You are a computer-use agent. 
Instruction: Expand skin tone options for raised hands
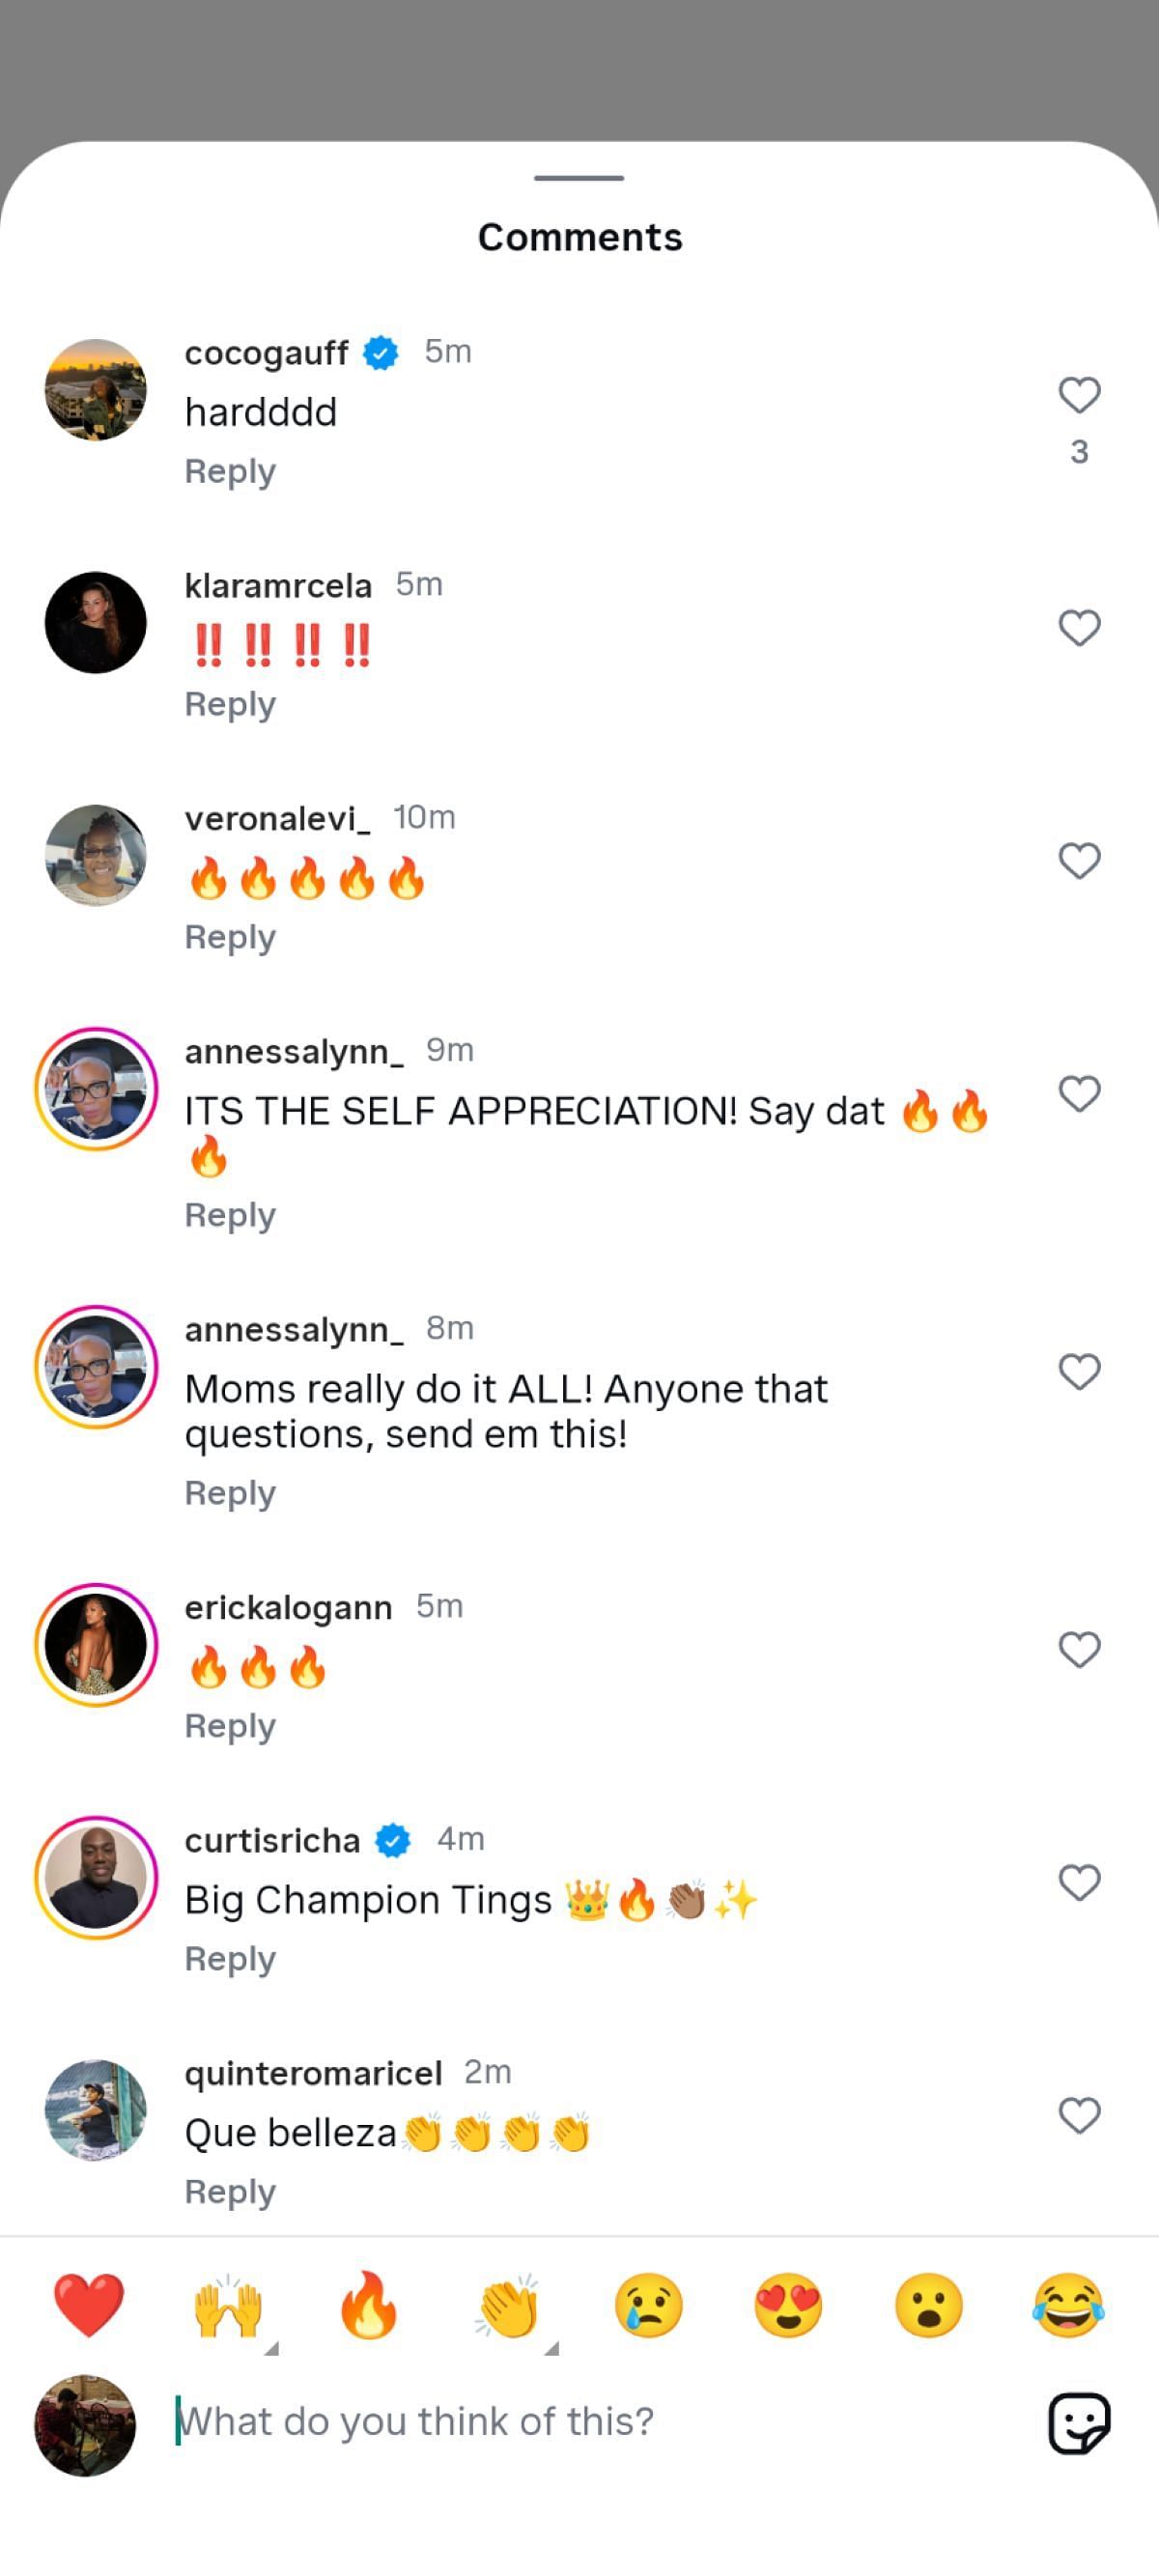point(271,2348)
